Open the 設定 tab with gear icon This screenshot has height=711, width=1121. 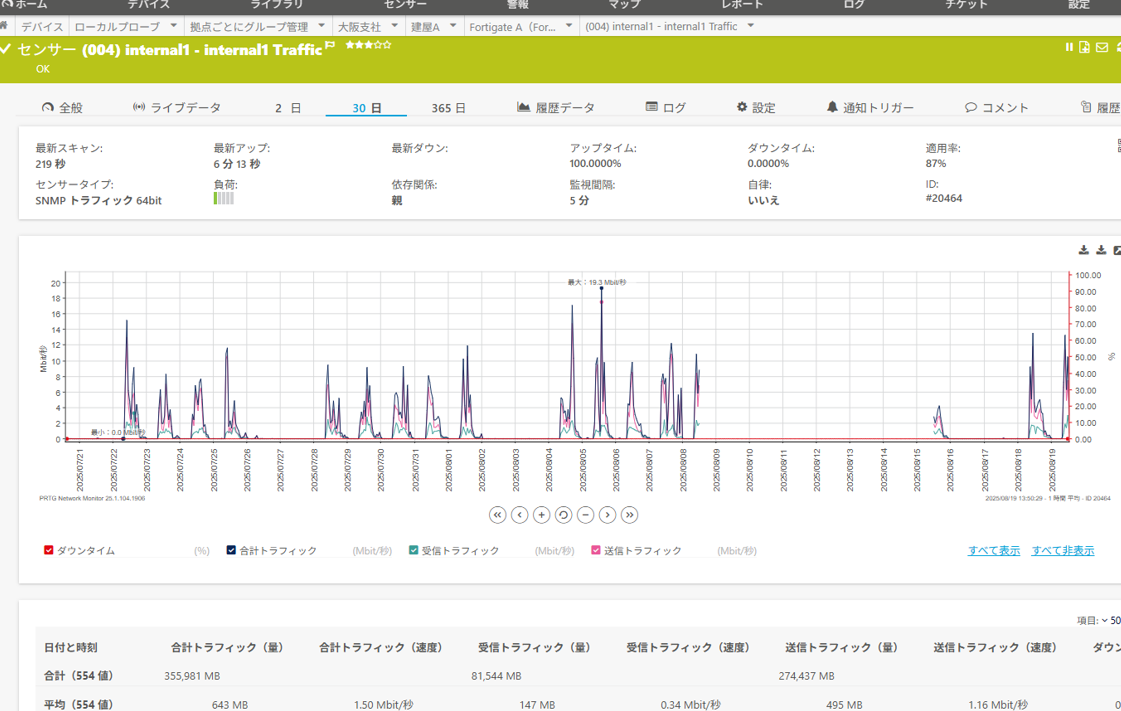coord(756,107)
